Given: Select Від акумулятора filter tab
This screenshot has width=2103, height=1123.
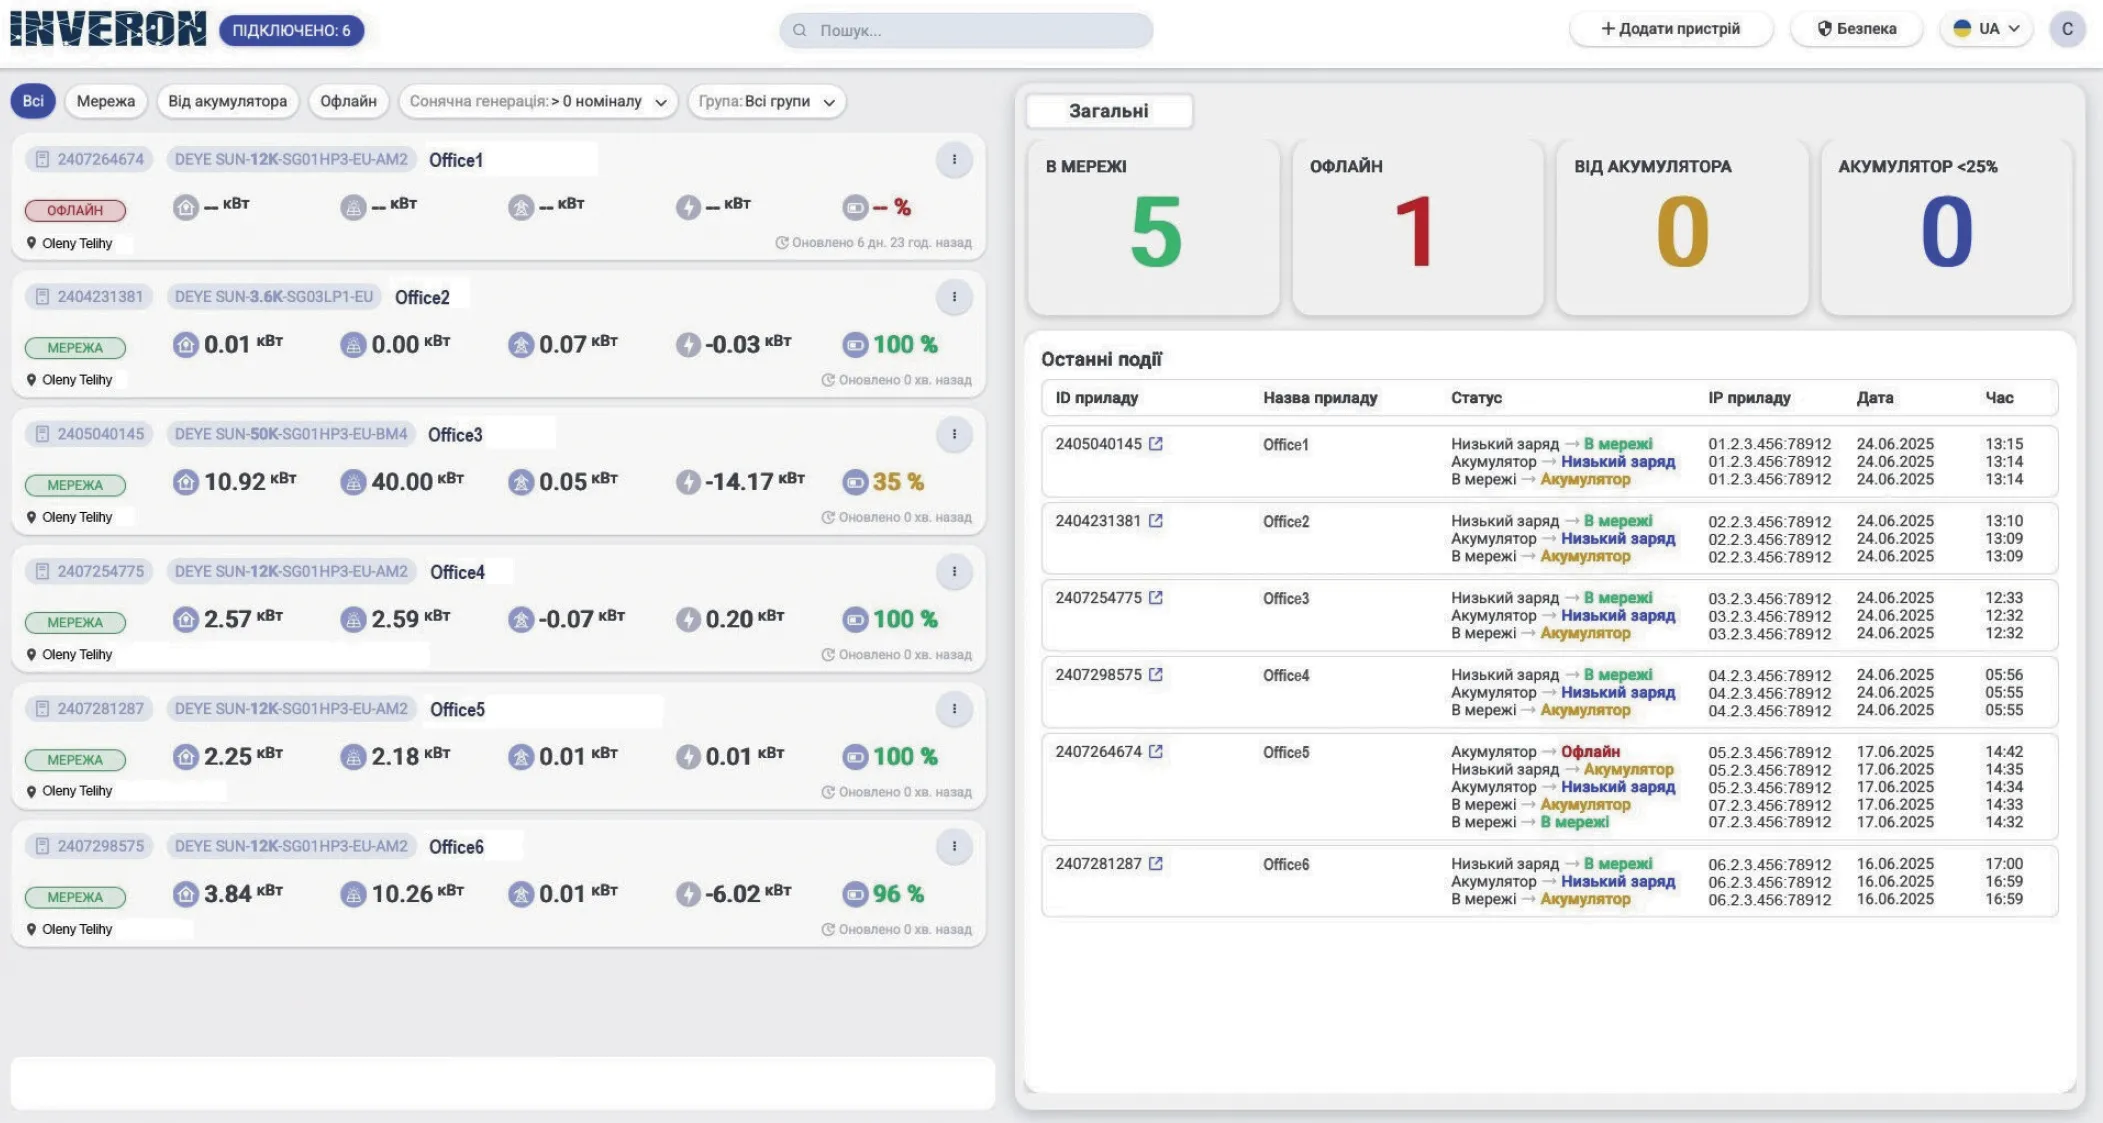Looking at the screenshot, I should [x=227, y=101].
